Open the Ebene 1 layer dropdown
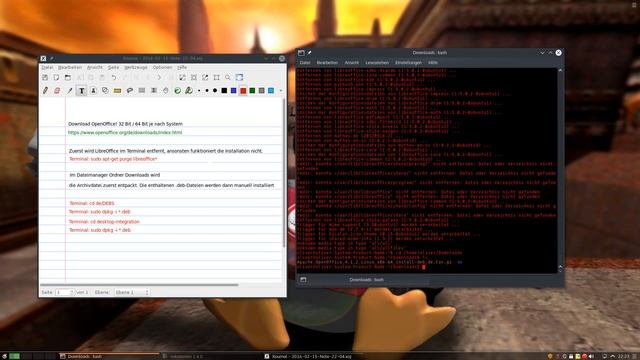 (131, 292)
